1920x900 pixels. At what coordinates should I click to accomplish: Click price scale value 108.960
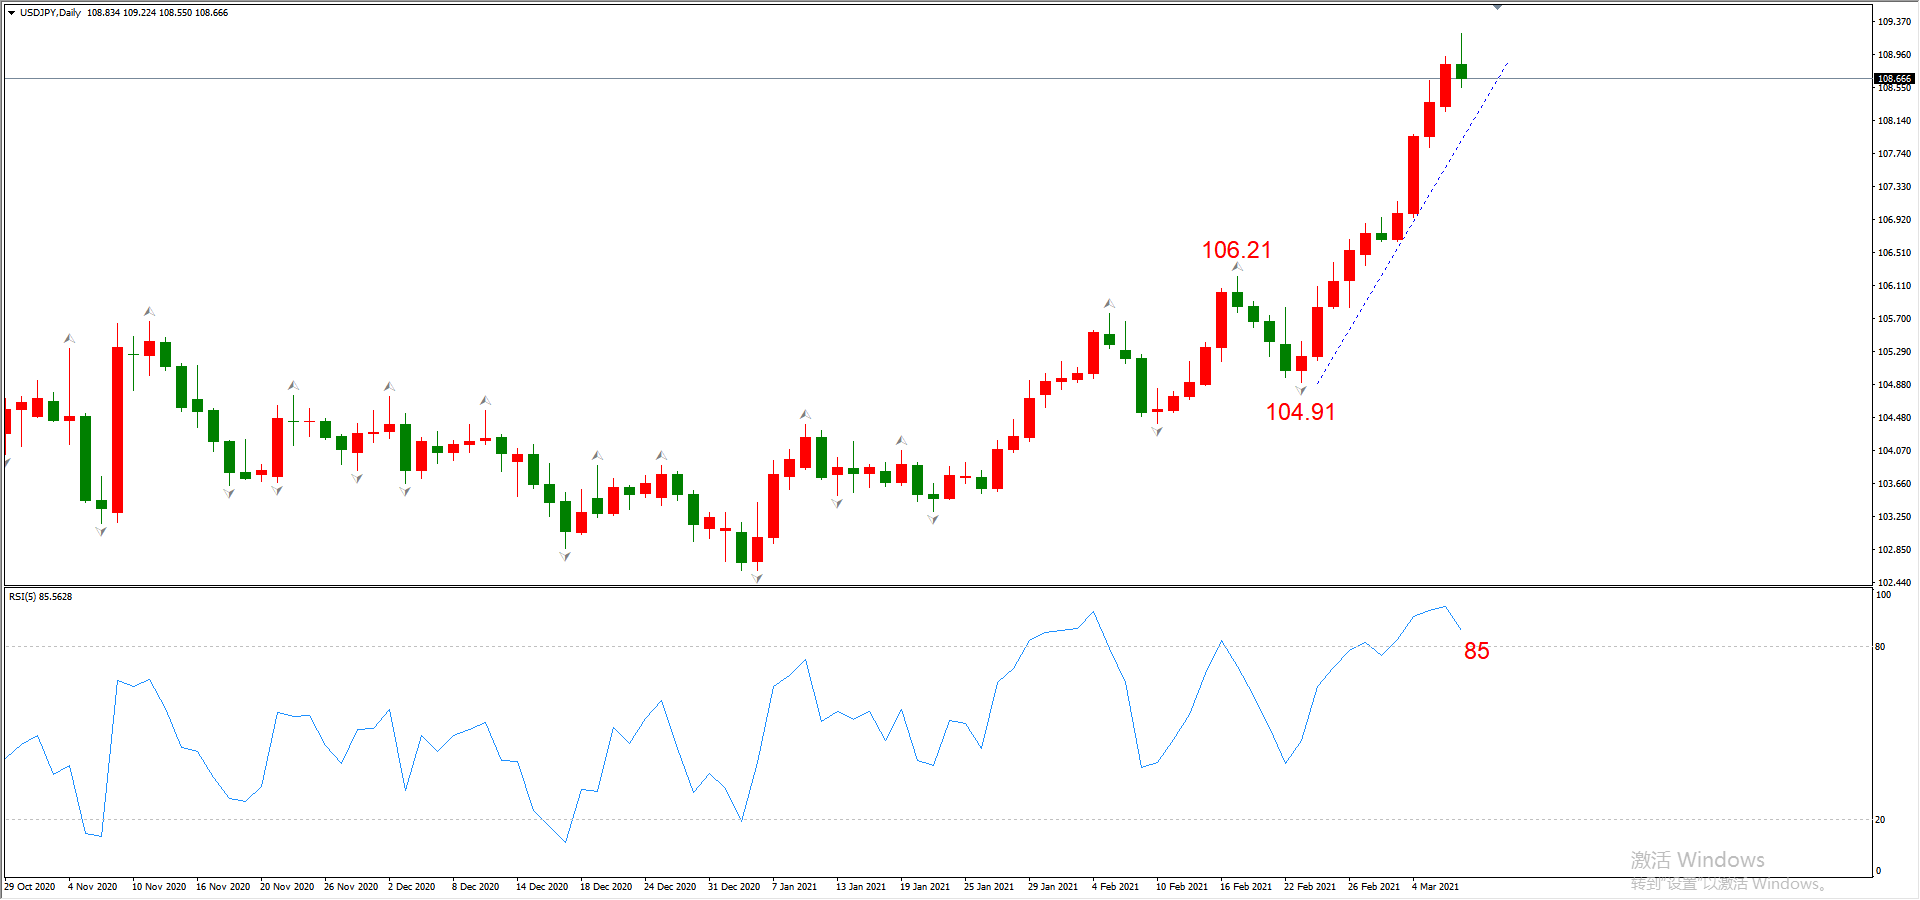(1894, 55)
